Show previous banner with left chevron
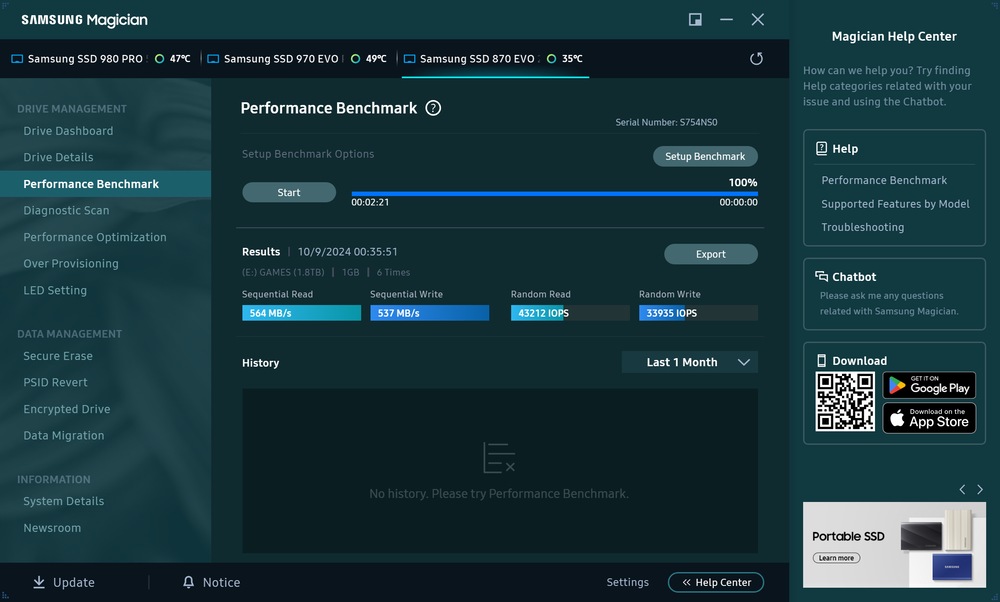The height and width of the screenshot is (602, 1000). [962, 490]
